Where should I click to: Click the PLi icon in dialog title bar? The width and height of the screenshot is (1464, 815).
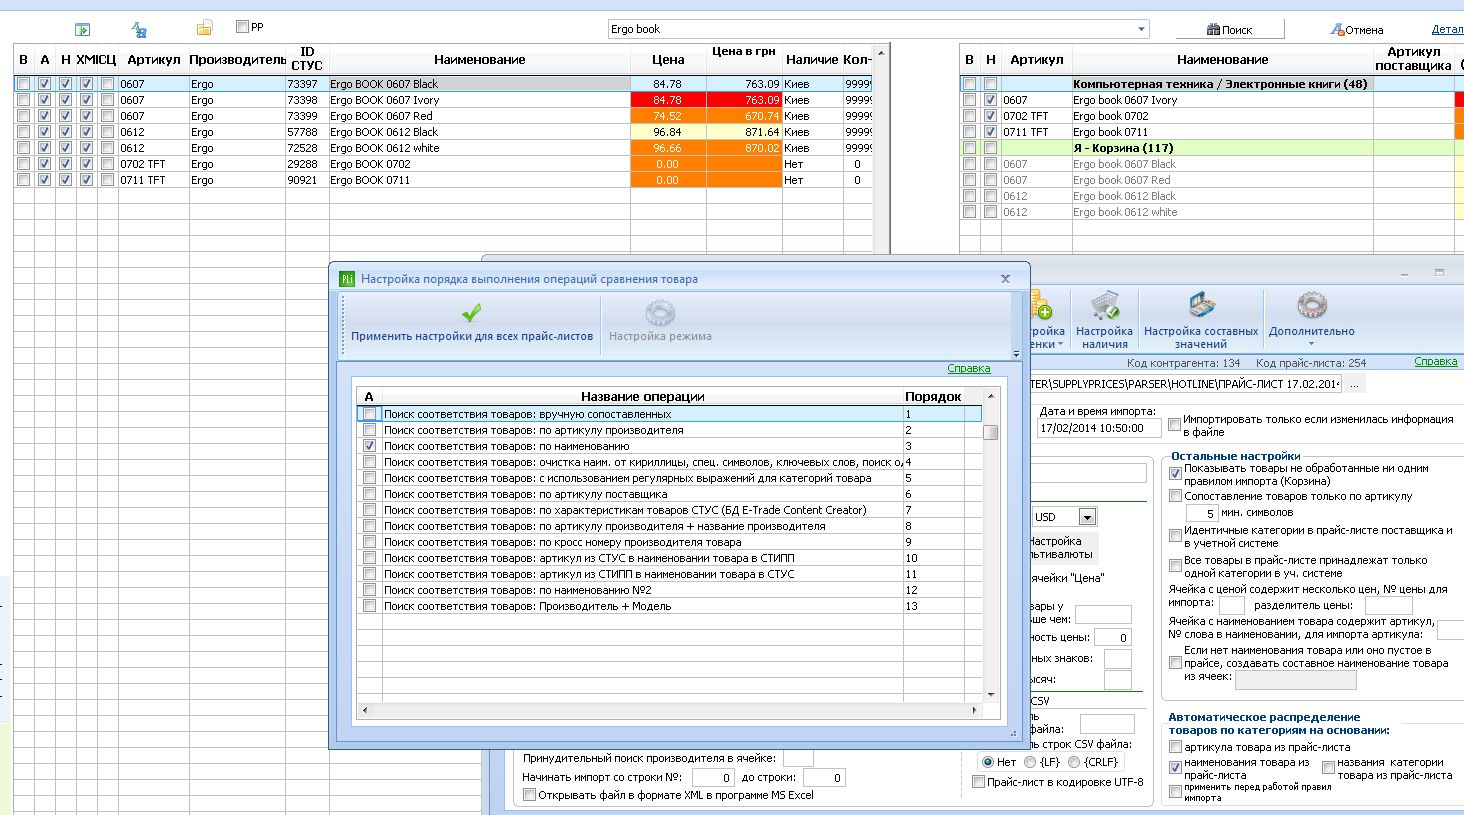click(347, 279)
